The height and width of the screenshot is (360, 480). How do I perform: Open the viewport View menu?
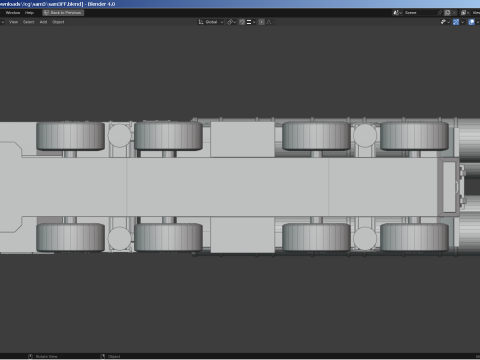coord(13,22)
